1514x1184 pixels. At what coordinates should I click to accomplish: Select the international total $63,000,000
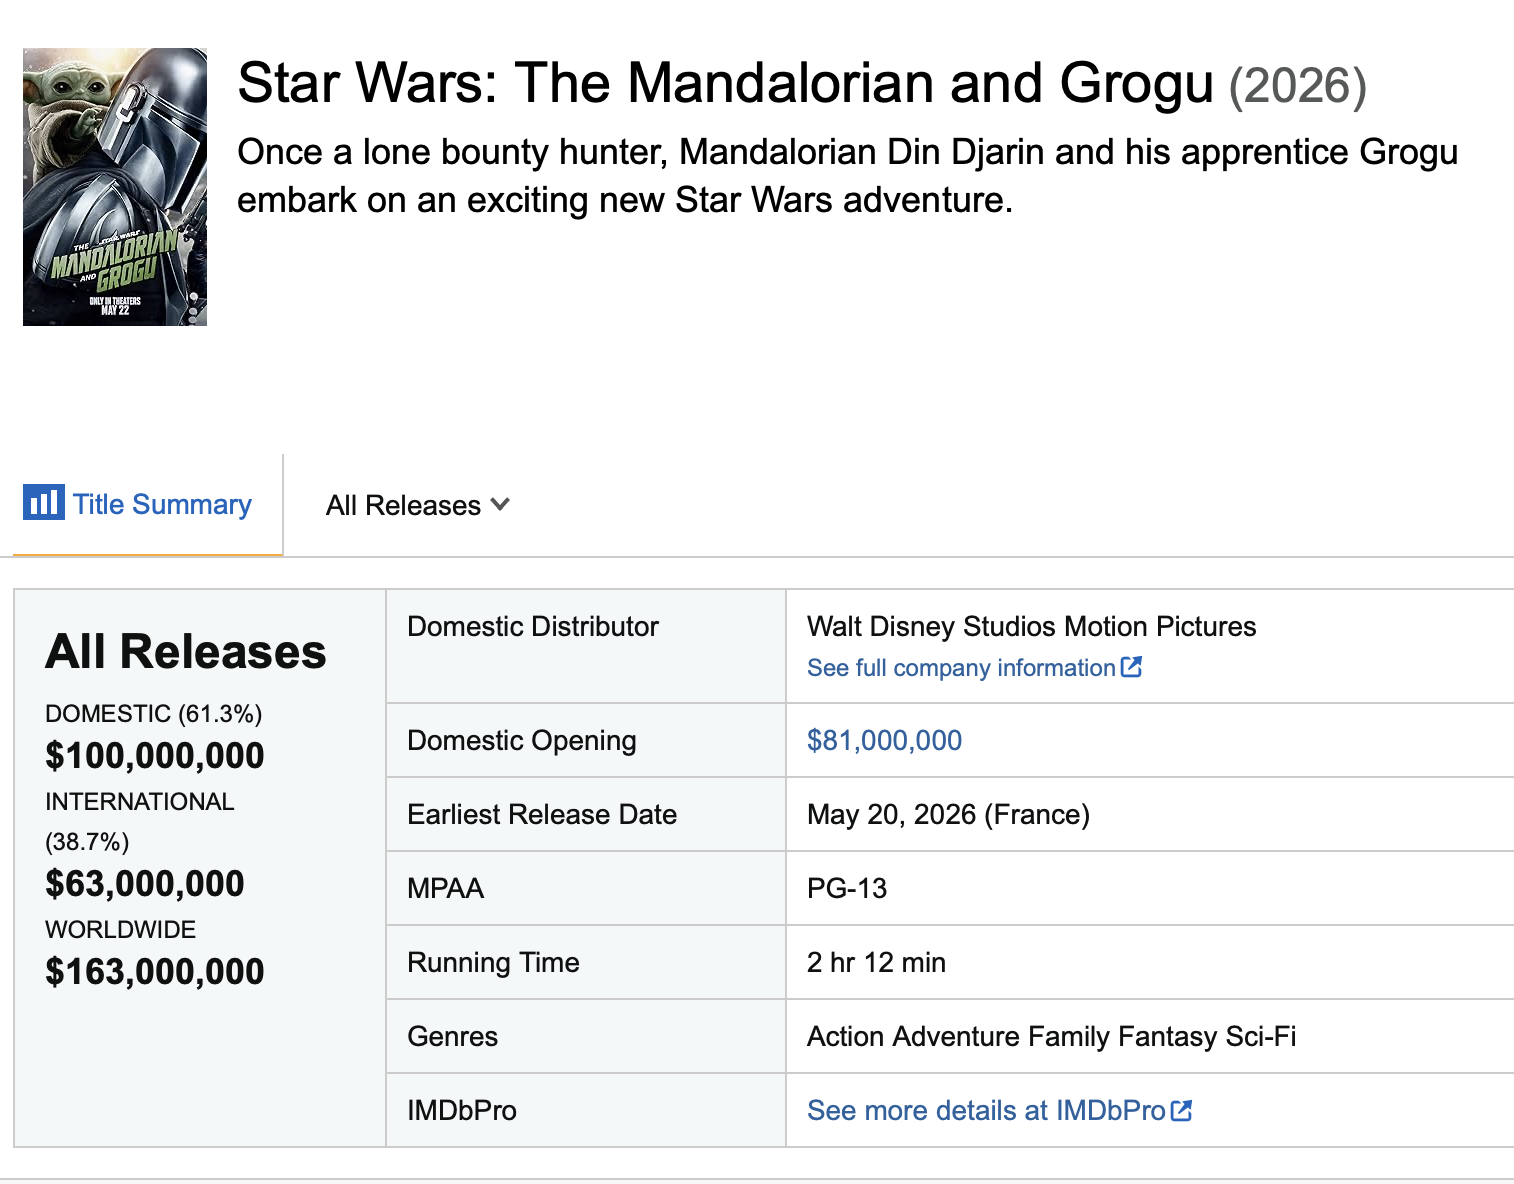tap(145, 883)
